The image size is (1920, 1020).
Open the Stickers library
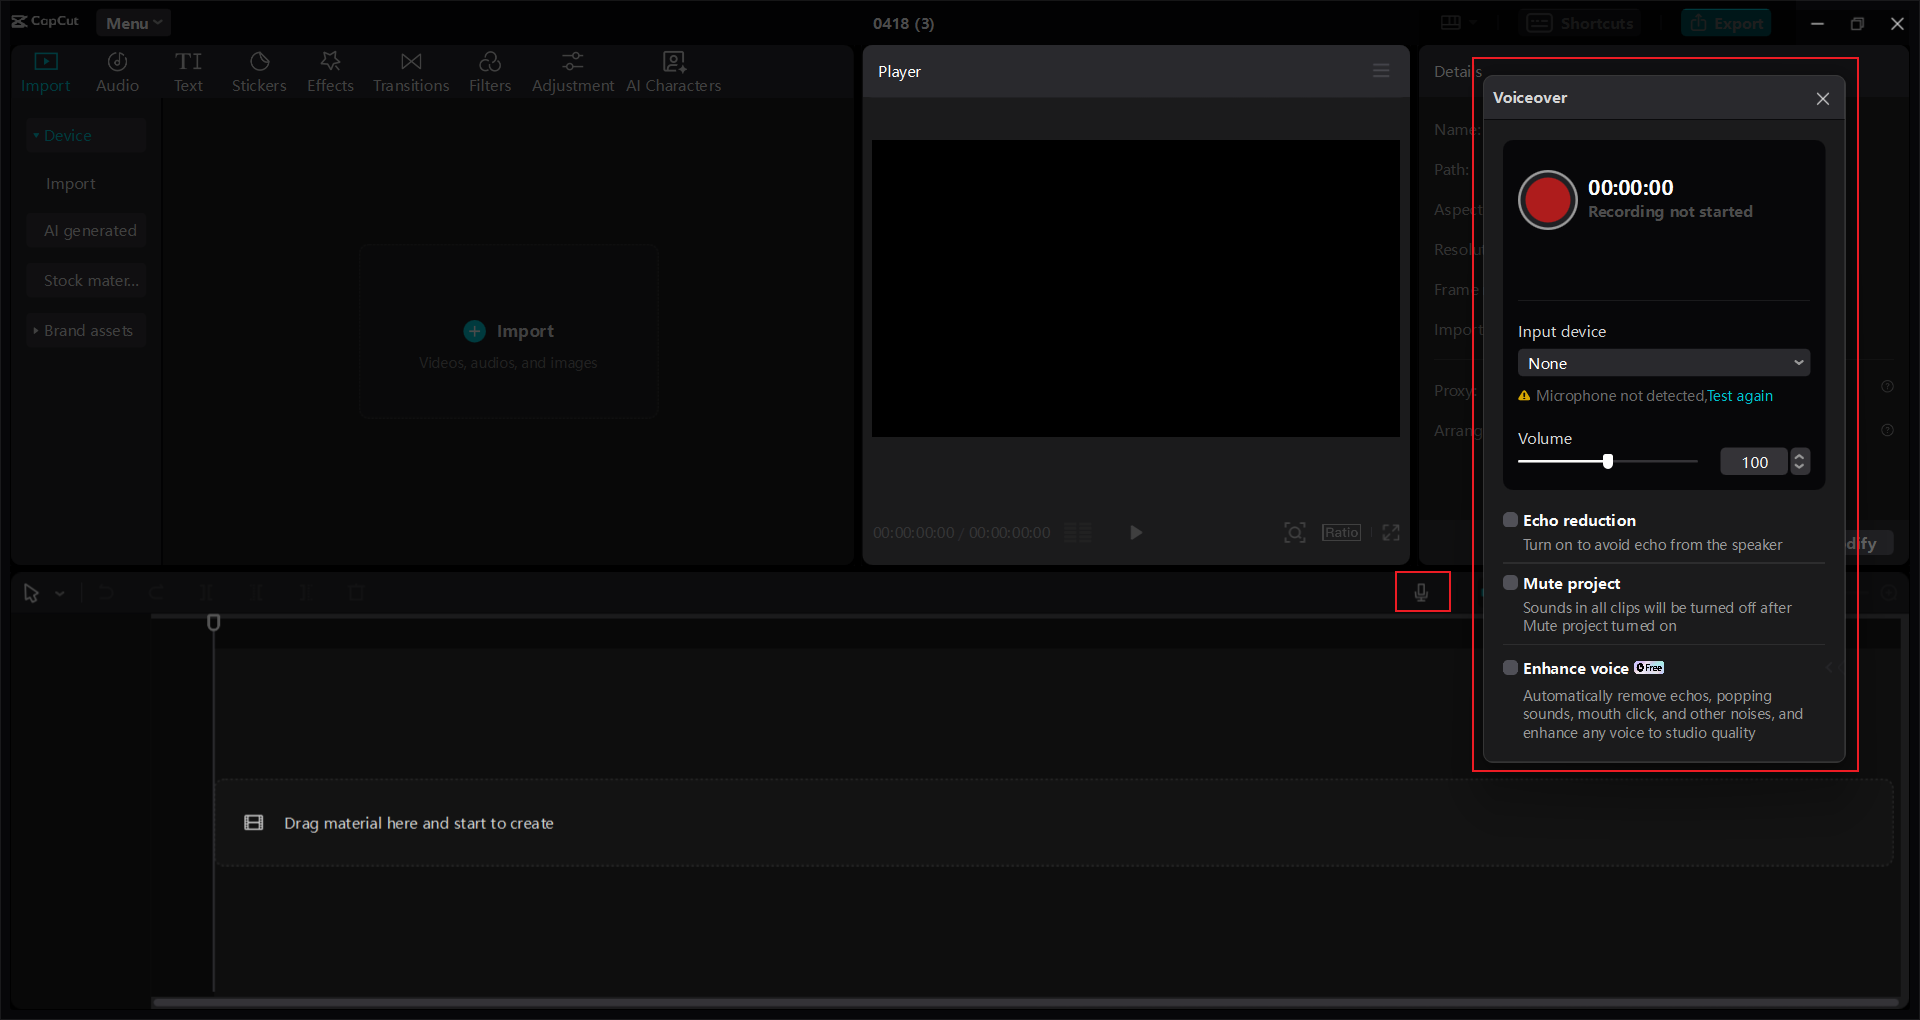[x=259, y=70]
